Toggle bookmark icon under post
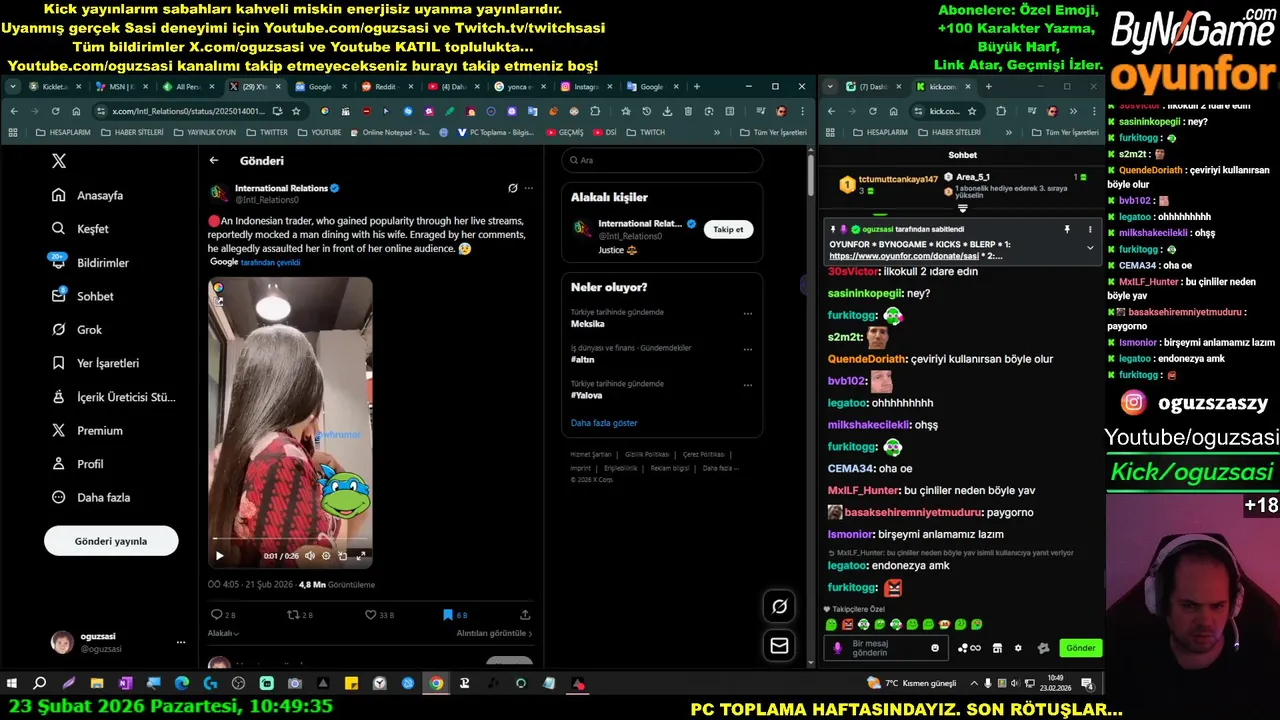The image size is (1280, 720). pyautogui.click(x=449, y=614)
